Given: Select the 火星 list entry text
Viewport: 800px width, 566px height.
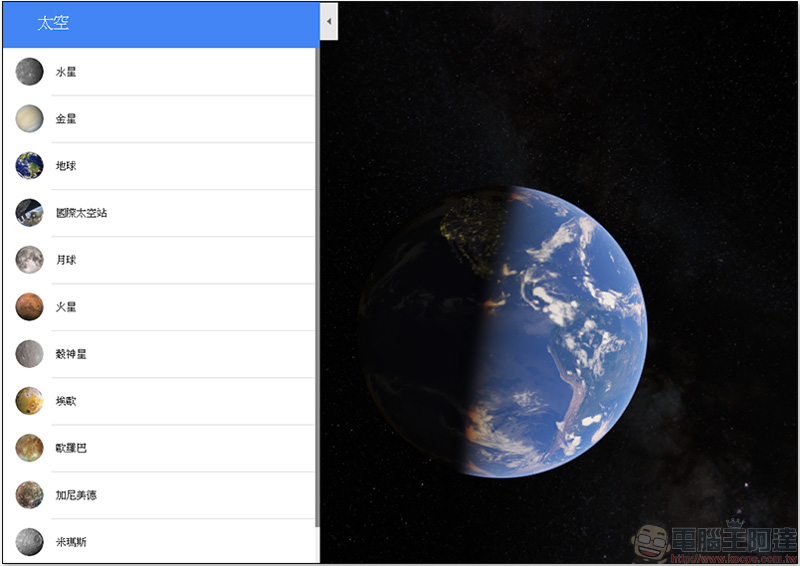Looking at the screenshot, I should click(x=66, y=307).
